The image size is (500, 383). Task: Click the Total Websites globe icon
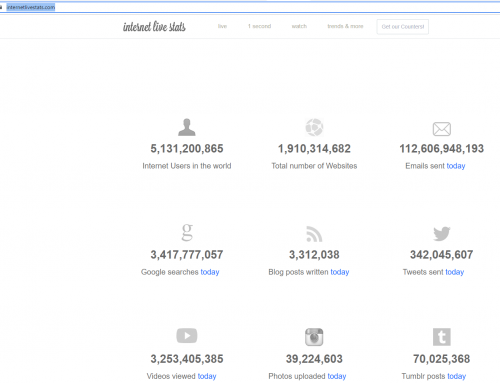pyautogui.click(x=314, y=127)
